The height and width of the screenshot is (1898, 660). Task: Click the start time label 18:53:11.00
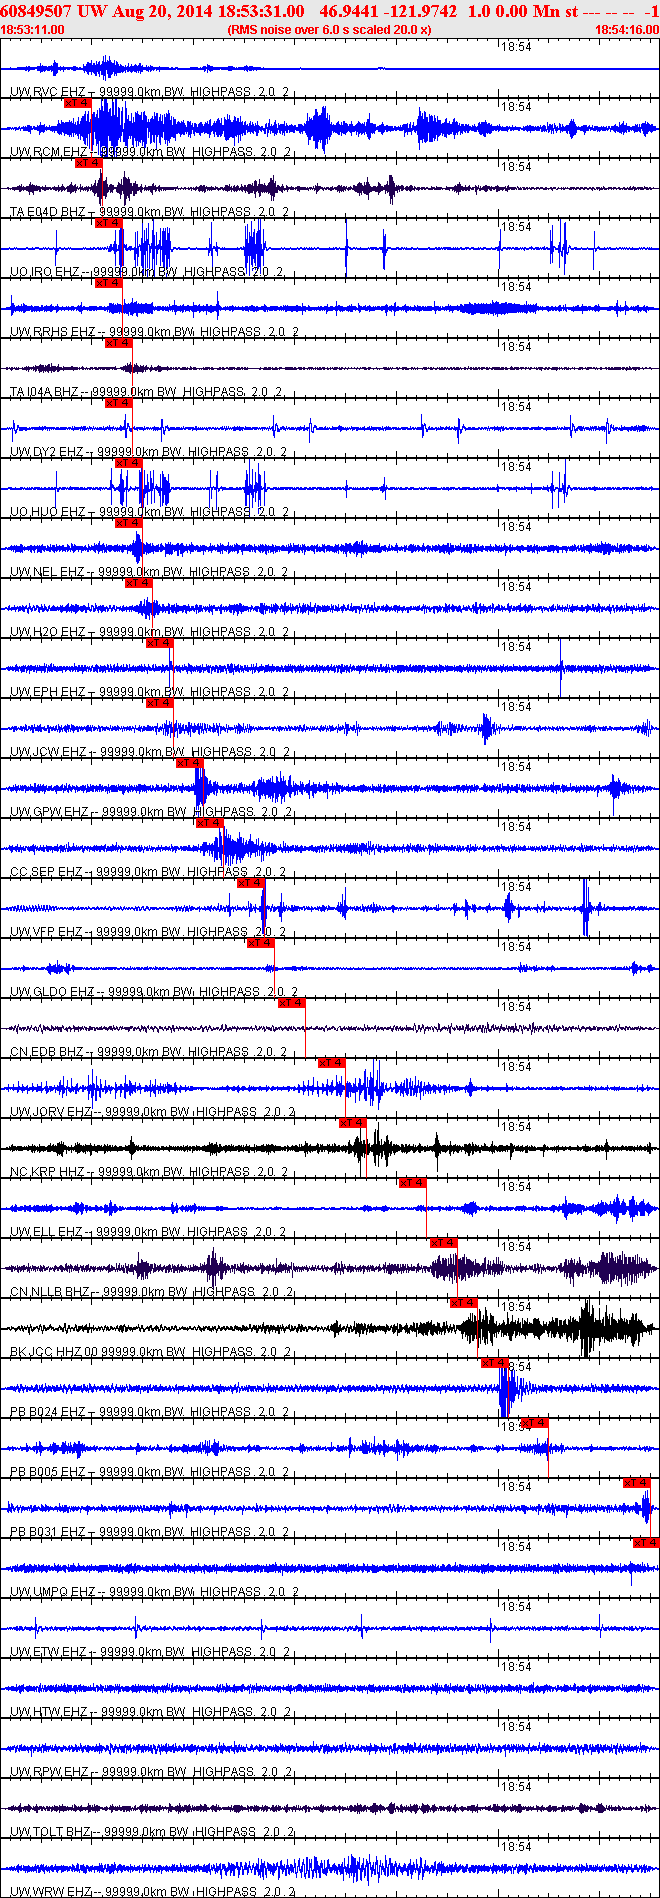coord(33,30)
